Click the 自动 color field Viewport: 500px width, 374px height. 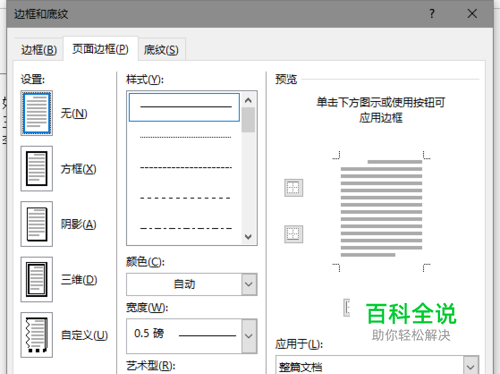[184, 284]
